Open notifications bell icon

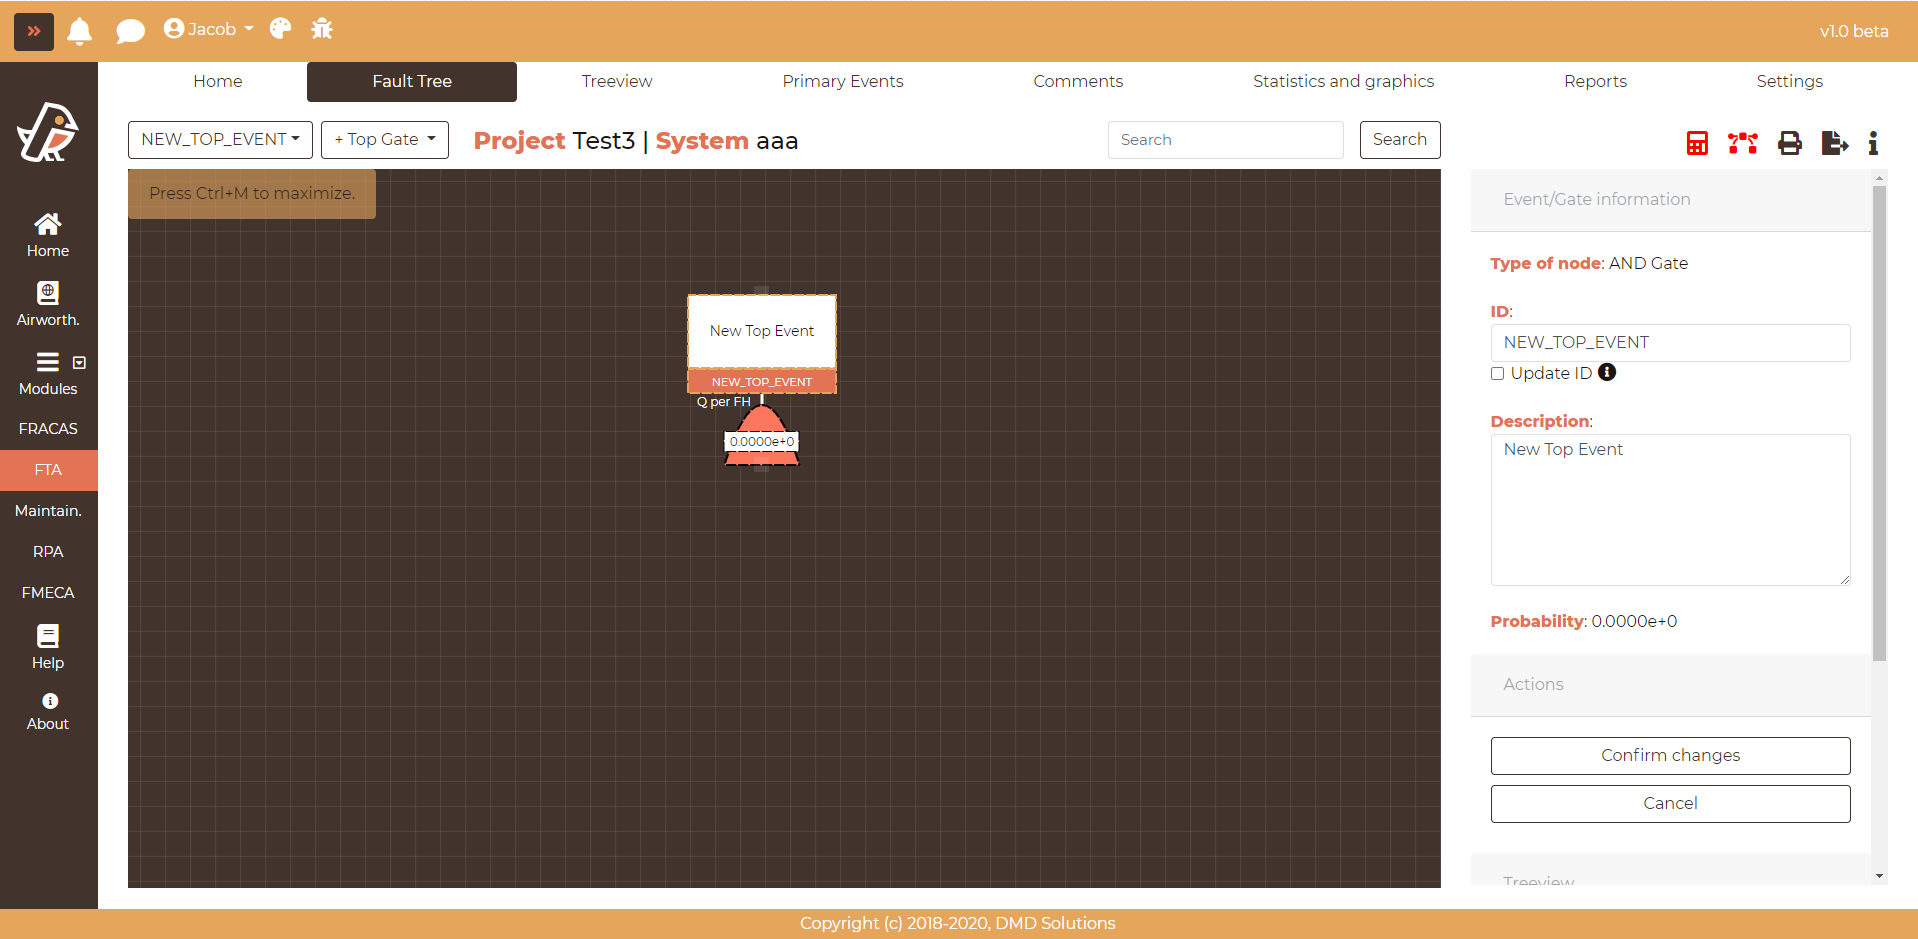click(x=80, y=31)
